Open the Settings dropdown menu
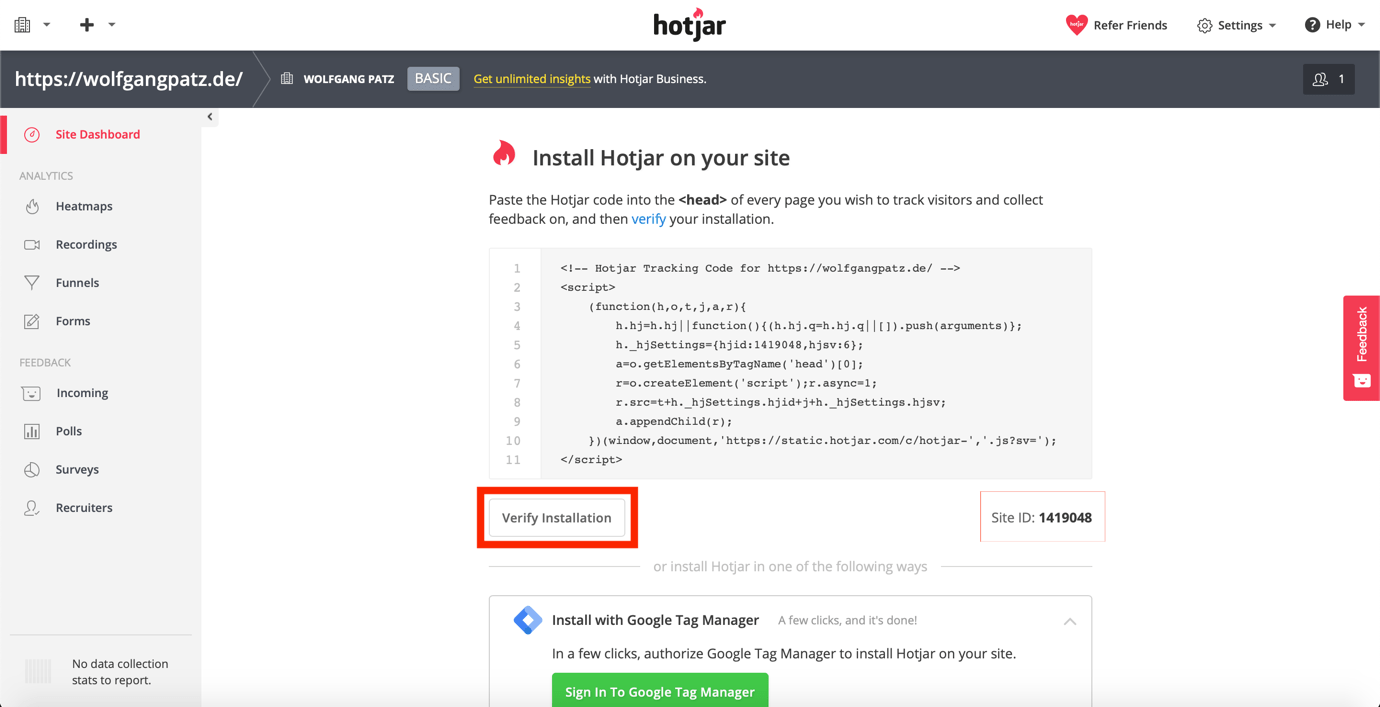This screenshot has width=1380, height=707. coord(1237,26)
